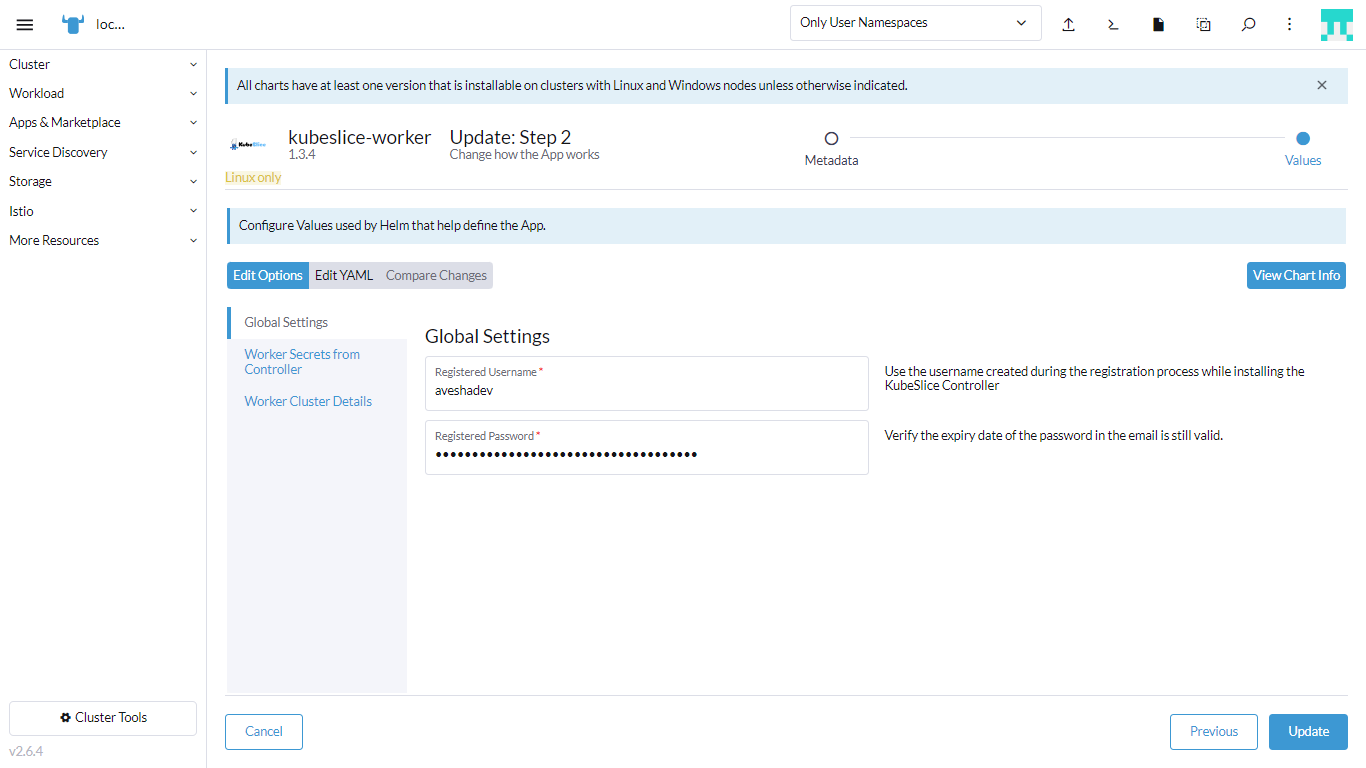Select the Edit Options tab
The height and width of the screenshot is (768, 1366).
pos(268,275)
